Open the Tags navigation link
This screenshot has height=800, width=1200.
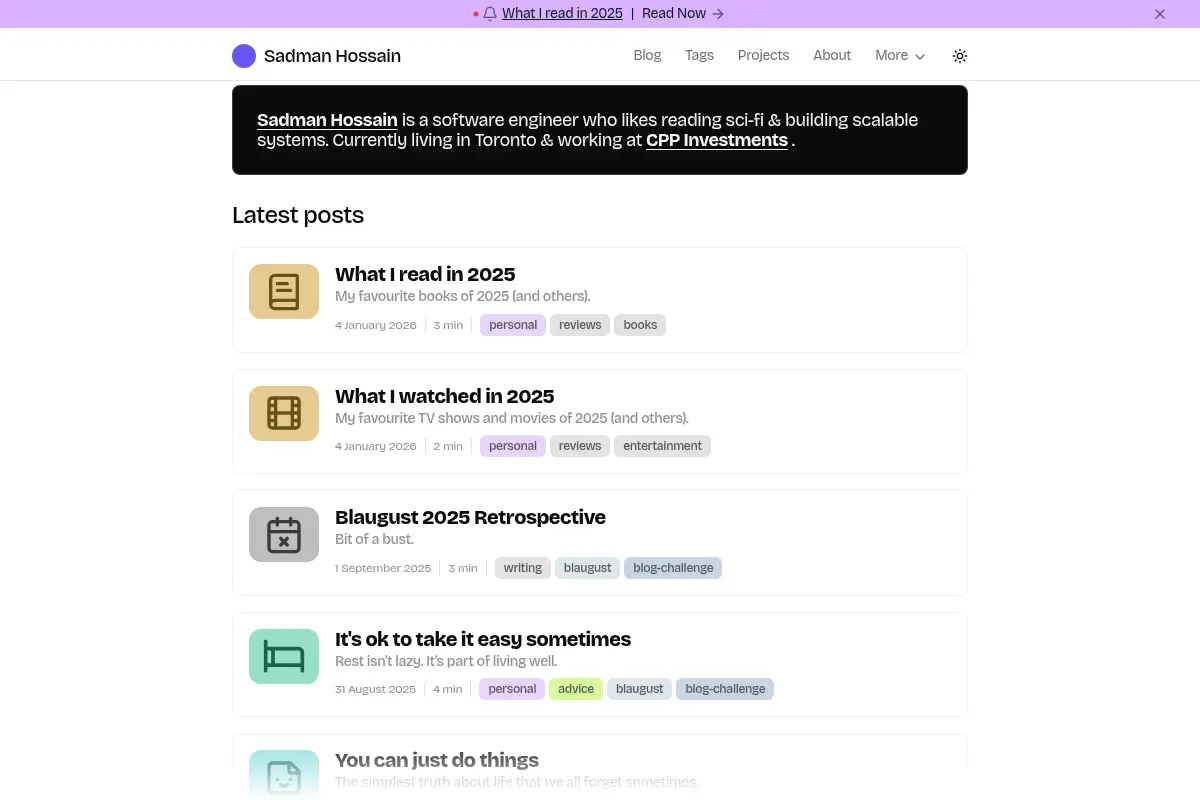[x=699, y=56]
